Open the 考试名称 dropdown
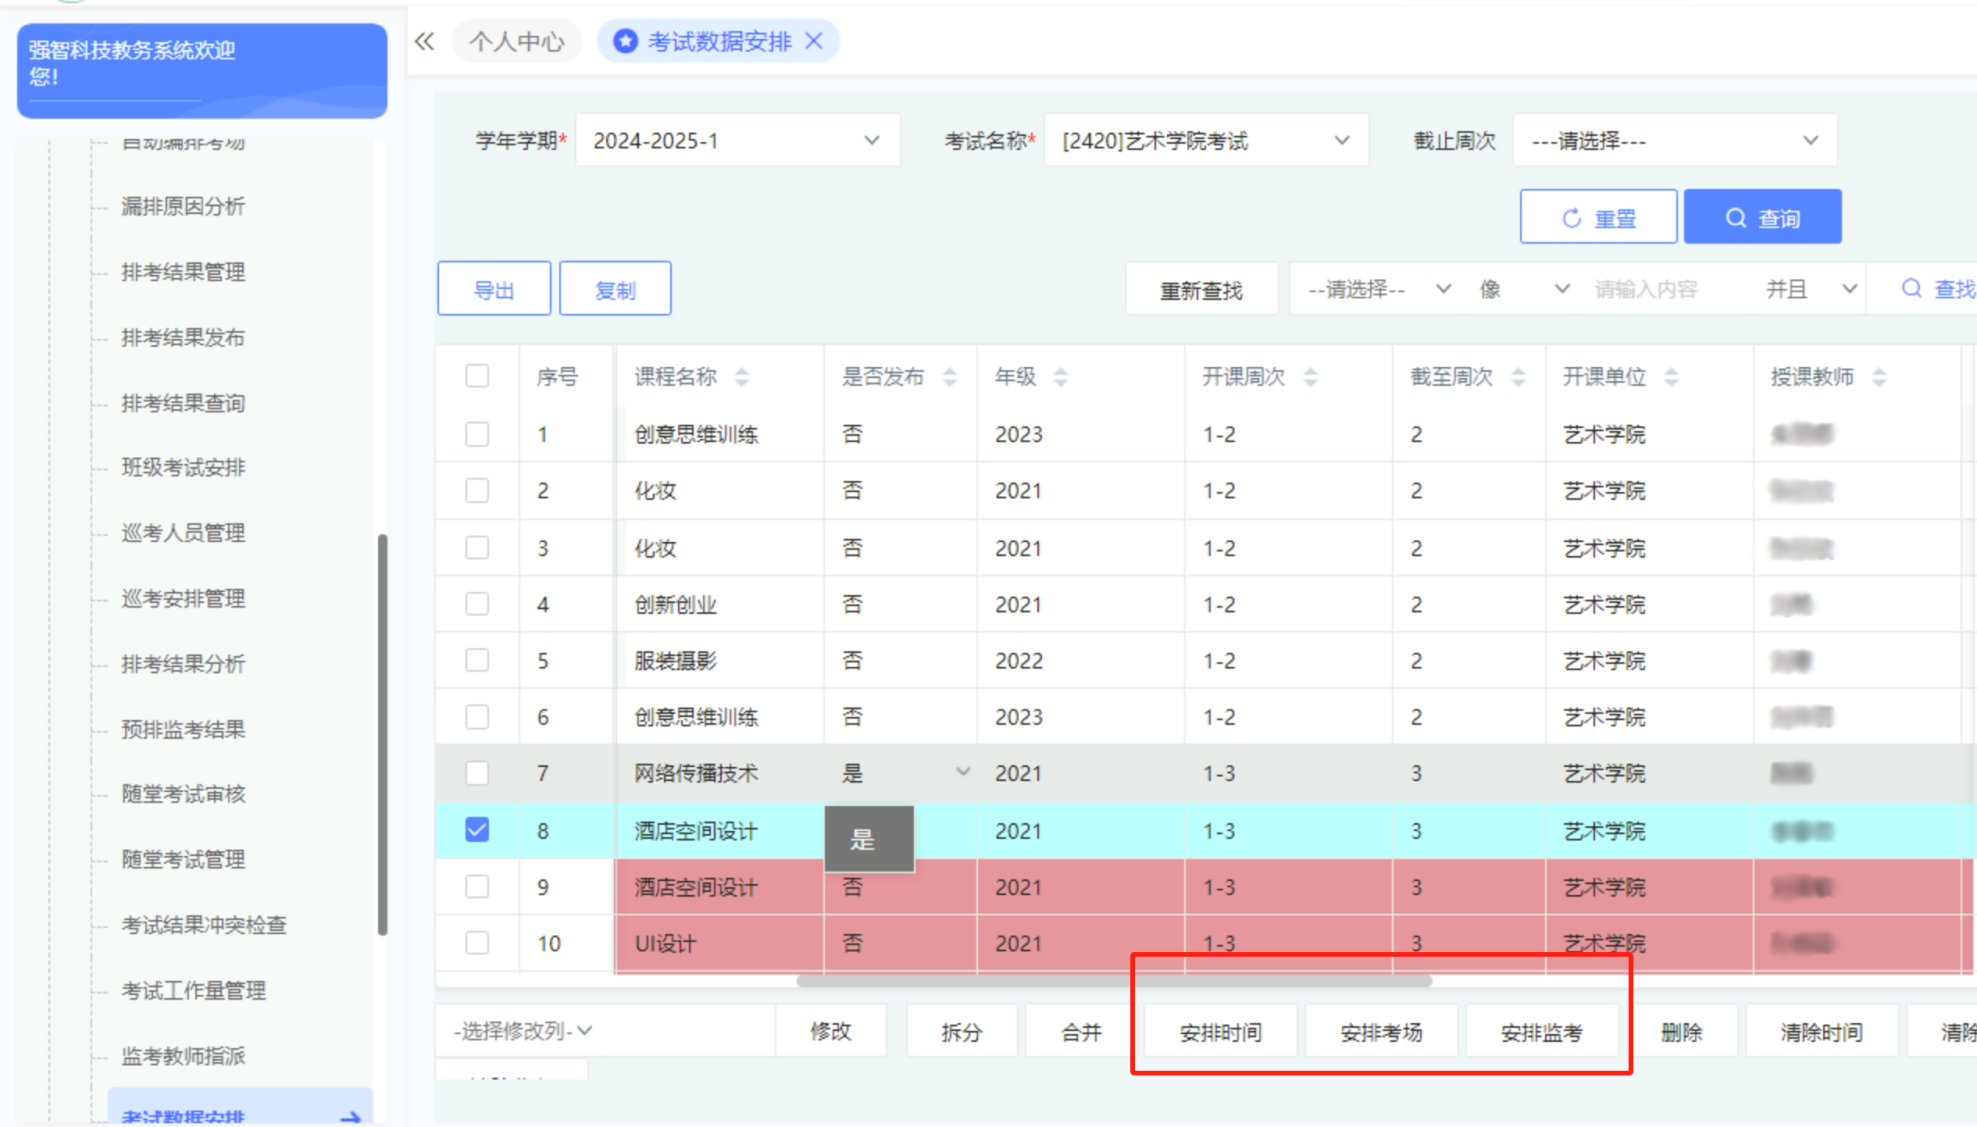The width and height of the screenshot is (1977, 1127). 1205,141
